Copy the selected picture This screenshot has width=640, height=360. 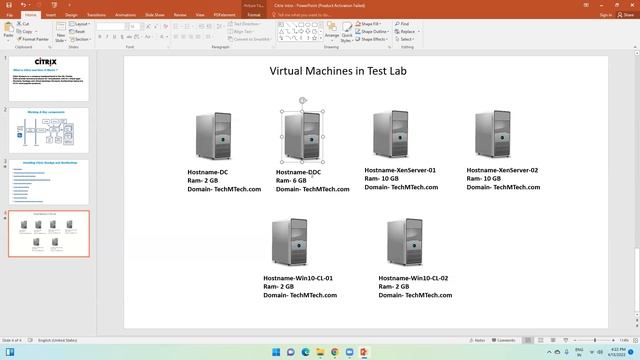coord(25,31)
